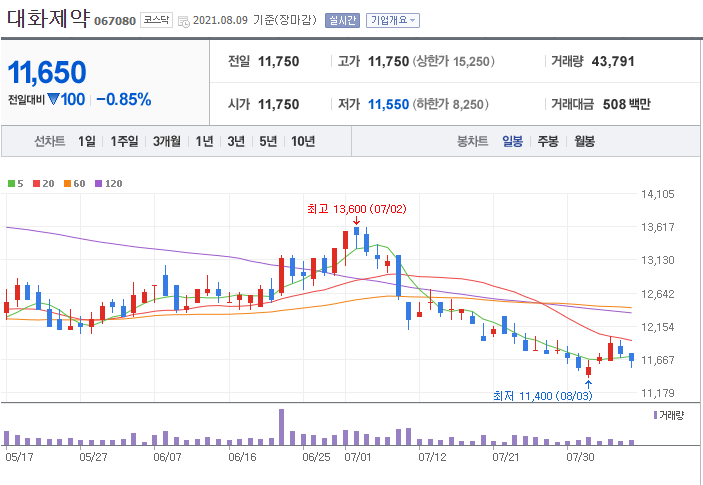Click the -0.85% change value

124,100
